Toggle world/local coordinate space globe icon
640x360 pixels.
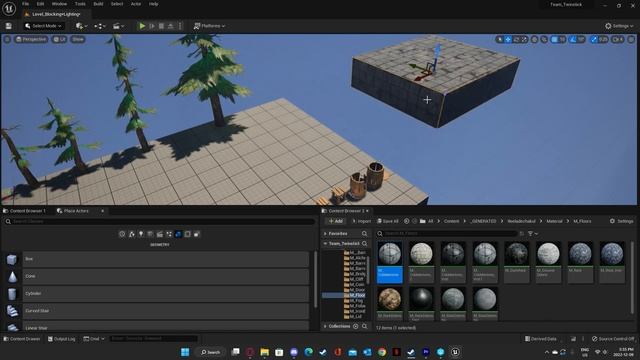(534, 40)
